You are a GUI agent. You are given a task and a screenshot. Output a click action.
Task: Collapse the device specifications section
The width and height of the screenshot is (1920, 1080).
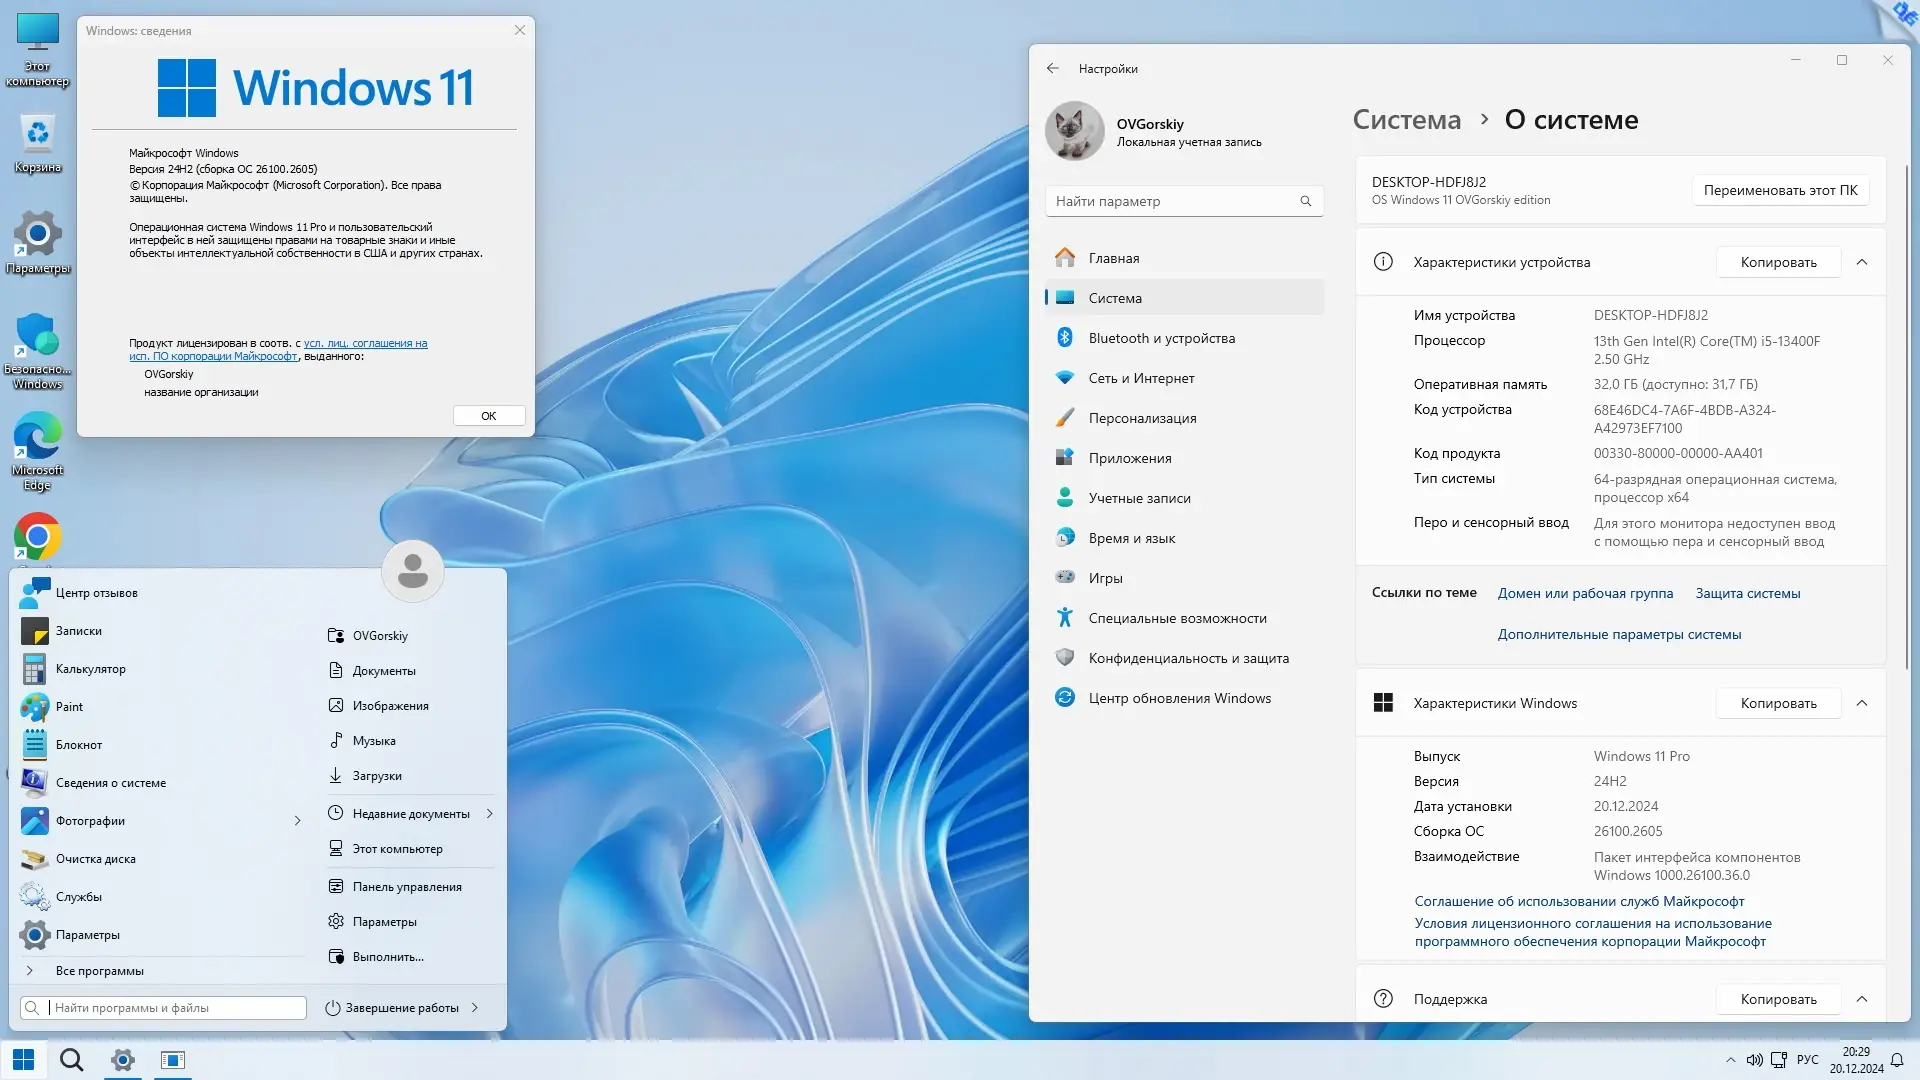pyautogui.click(x=1862, y=262)
